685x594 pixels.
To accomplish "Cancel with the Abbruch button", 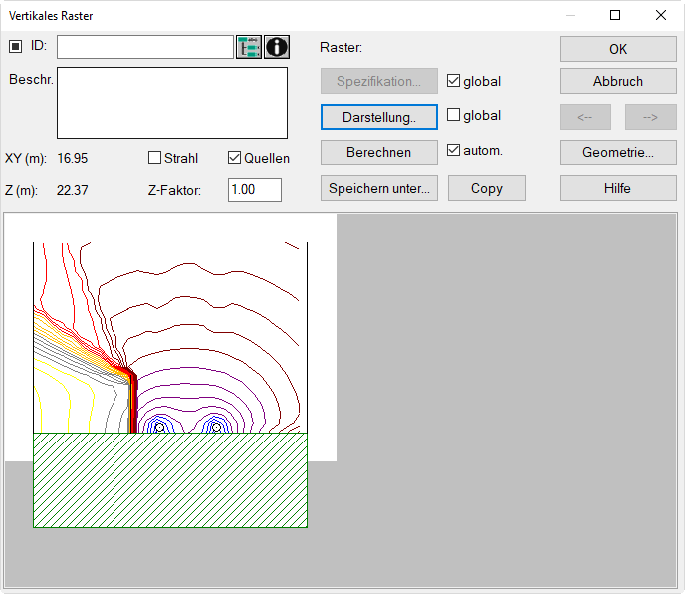I will (618, 81).
